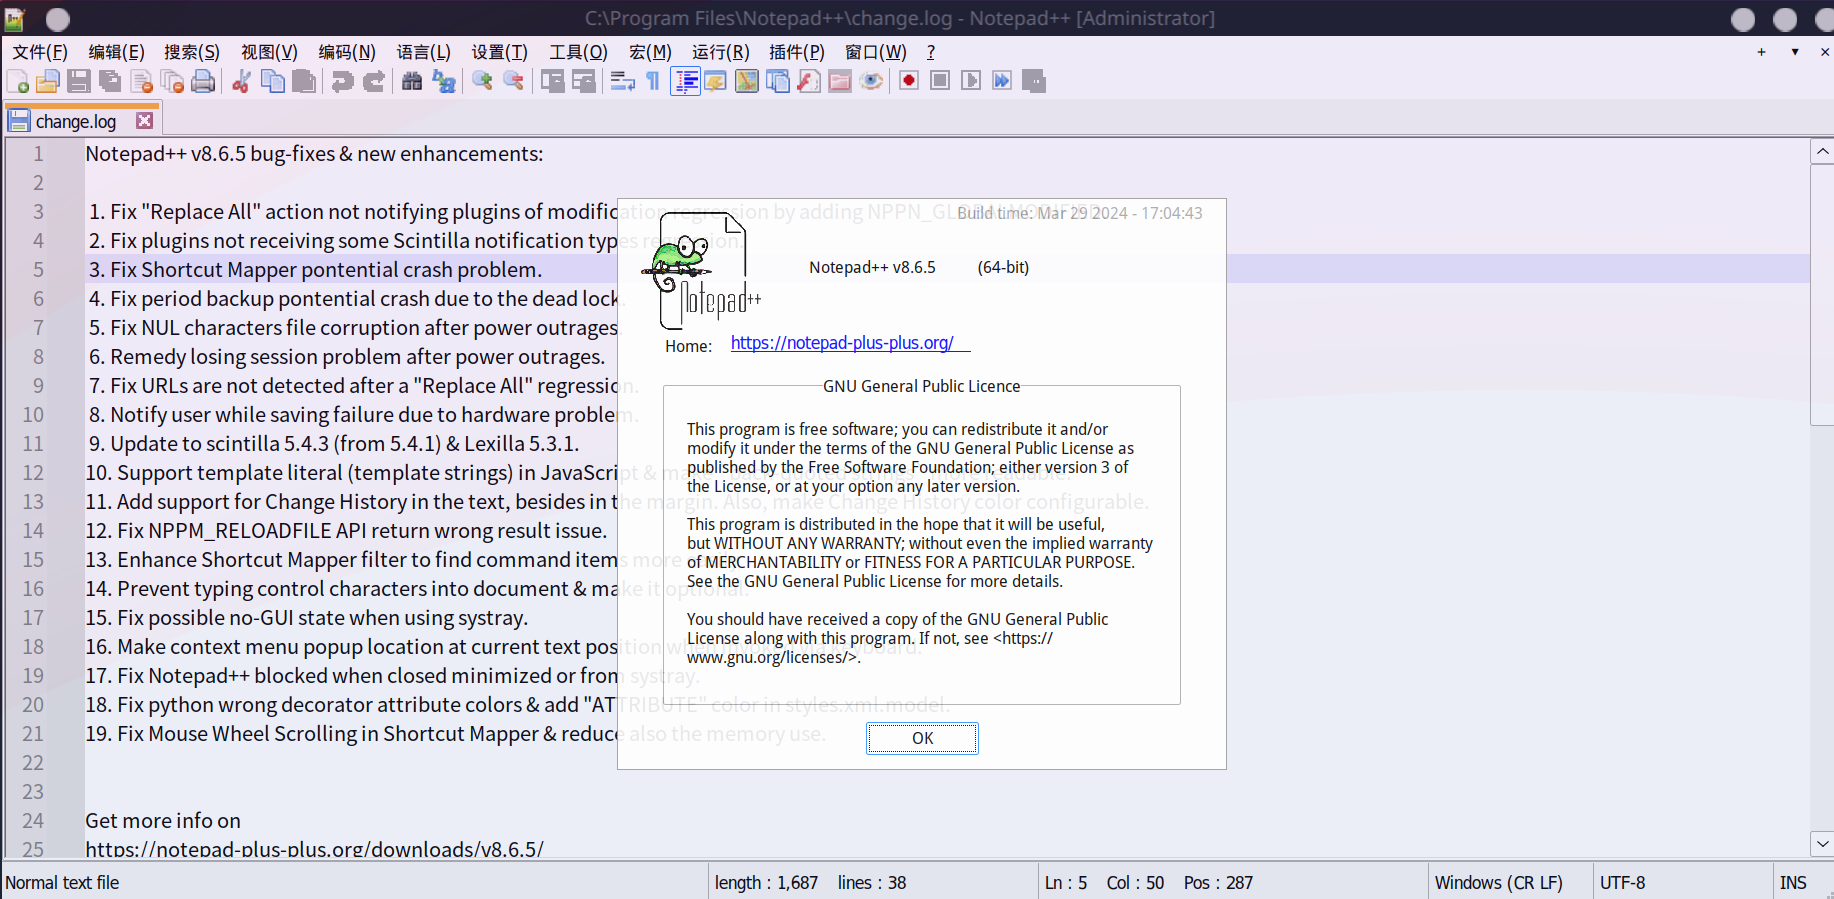Screen dimensions: 1834x899
Task: Click the Save recorded macro icon
Action: click(x=1034, y=81)
